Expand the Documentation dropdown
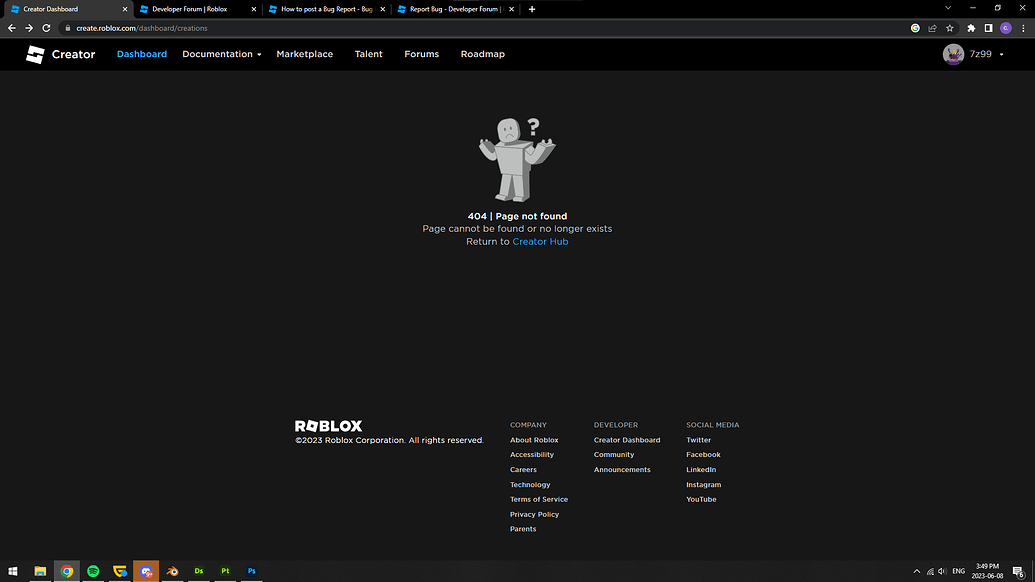 tap(221, 54)
